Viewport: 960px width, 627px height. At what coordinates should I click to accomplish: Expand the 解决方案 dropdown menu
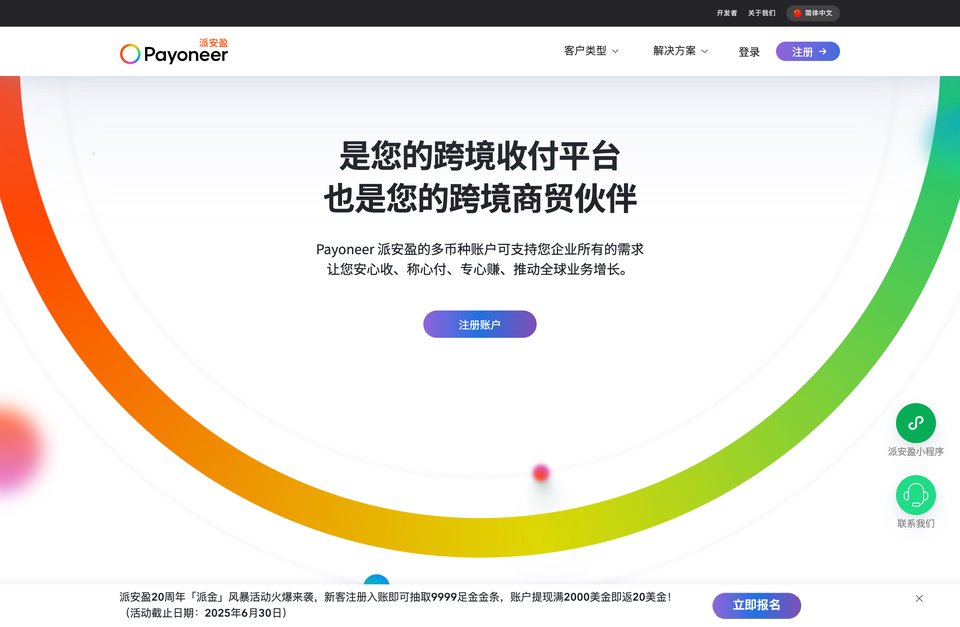(x=680, y=51)
